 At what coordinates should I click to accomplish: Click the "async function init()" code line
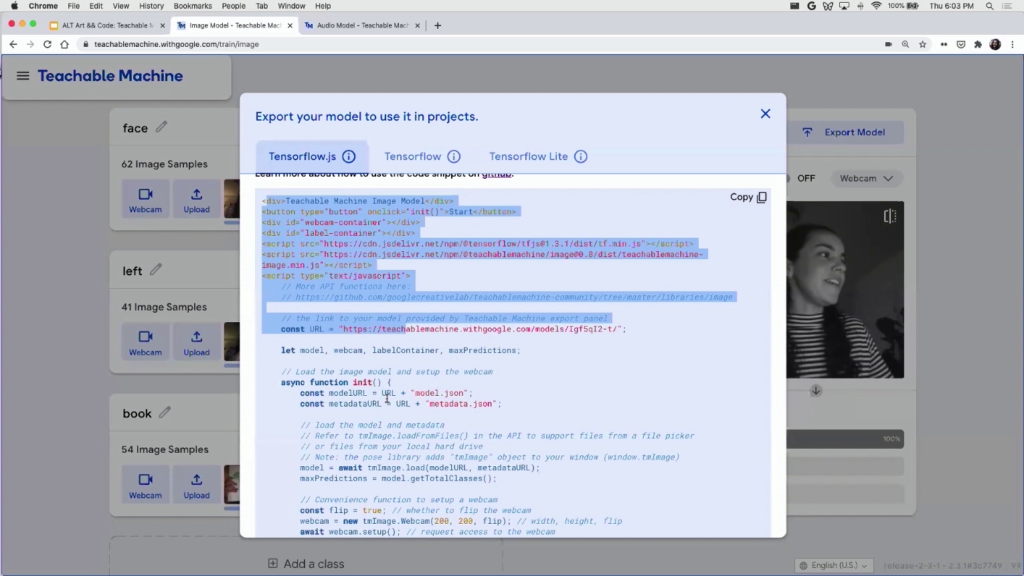[x=336, y=383]
